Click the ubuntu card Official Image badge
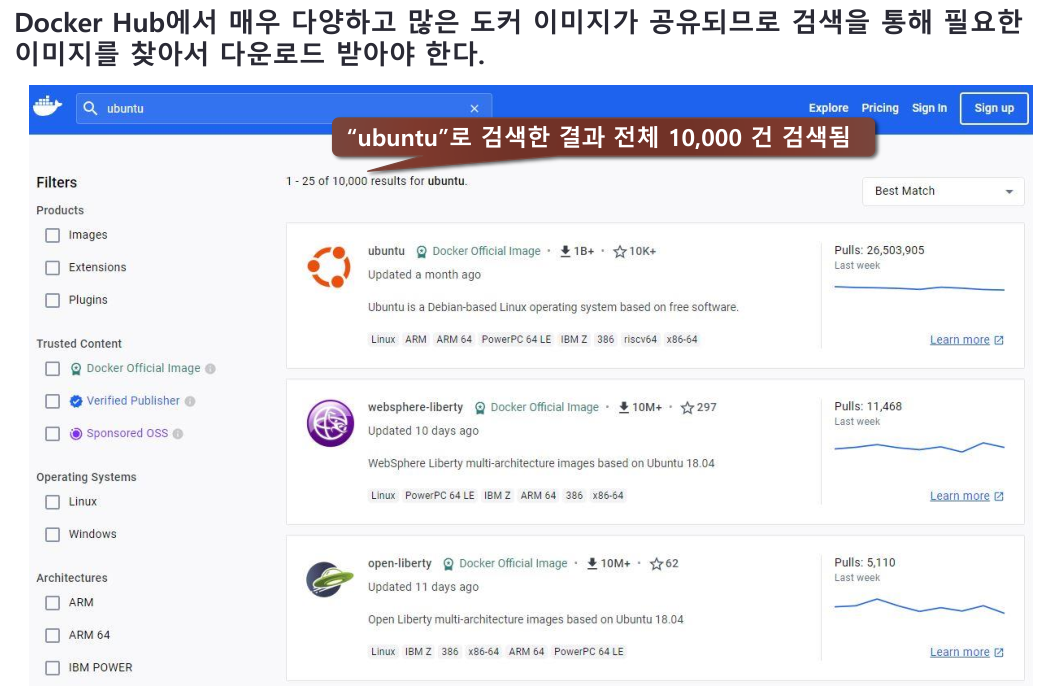Screen dimensions: 1056x686 click(x=478, y=251)
